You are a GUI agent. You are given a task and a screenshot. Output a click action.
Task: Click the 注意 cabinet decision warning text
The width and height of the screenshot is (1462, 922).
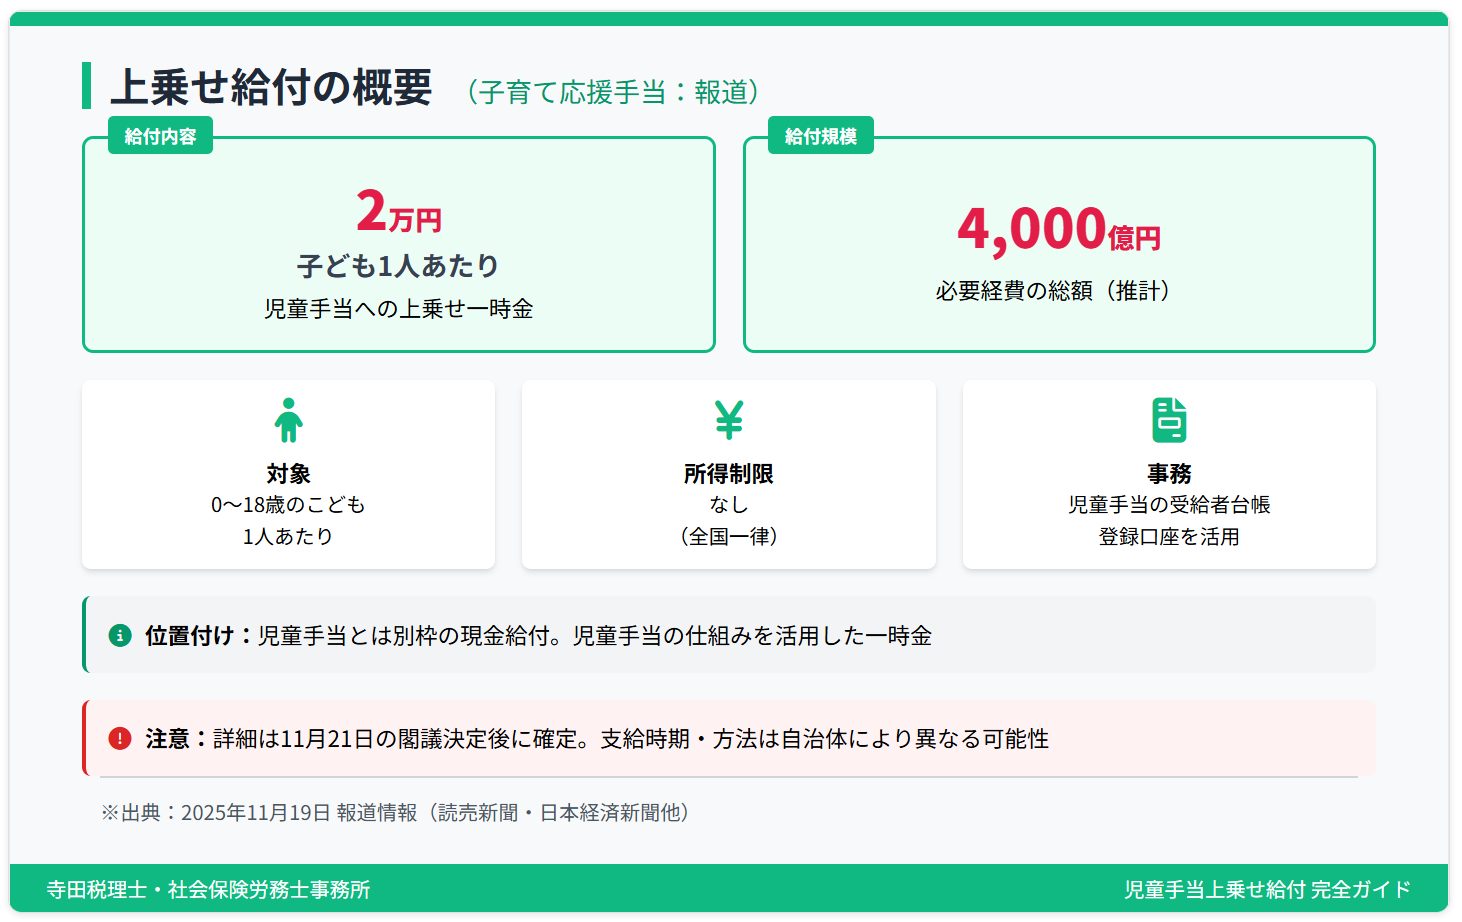[x=596, y=739]
